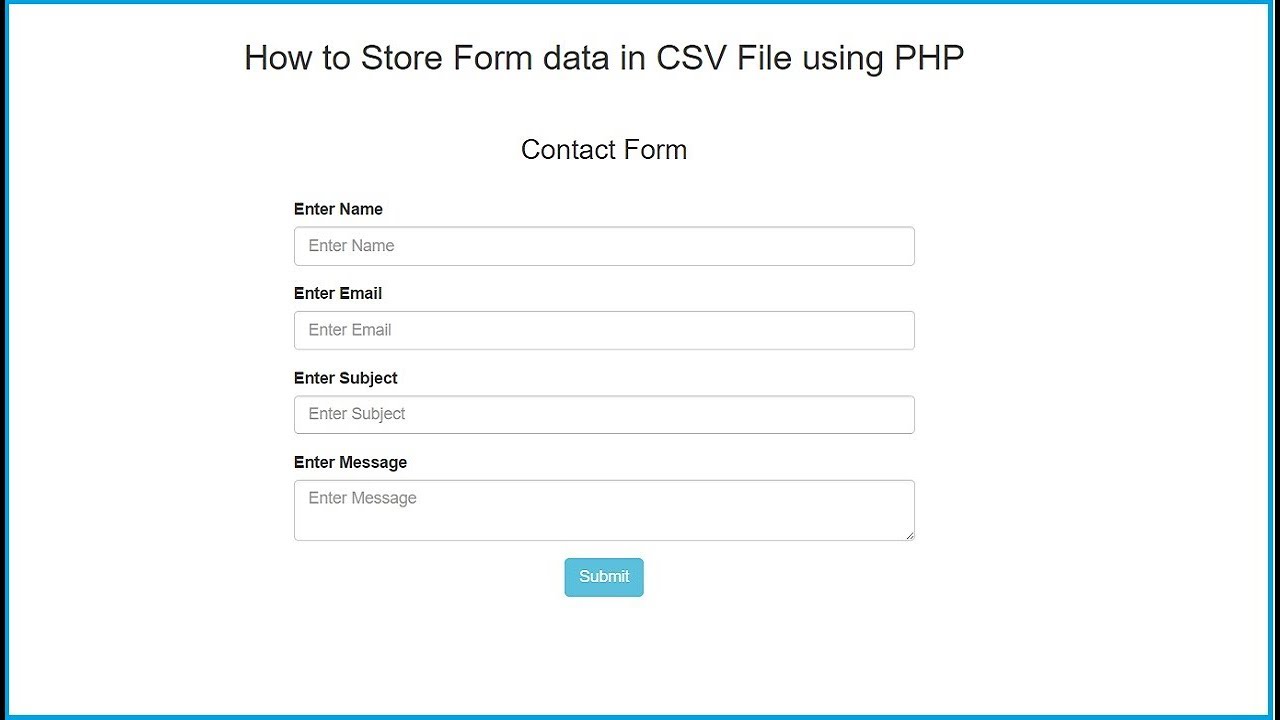Click inside the Enter Message textarea
The height and width of the screenshot is (720, 1280).
[604, 510]
